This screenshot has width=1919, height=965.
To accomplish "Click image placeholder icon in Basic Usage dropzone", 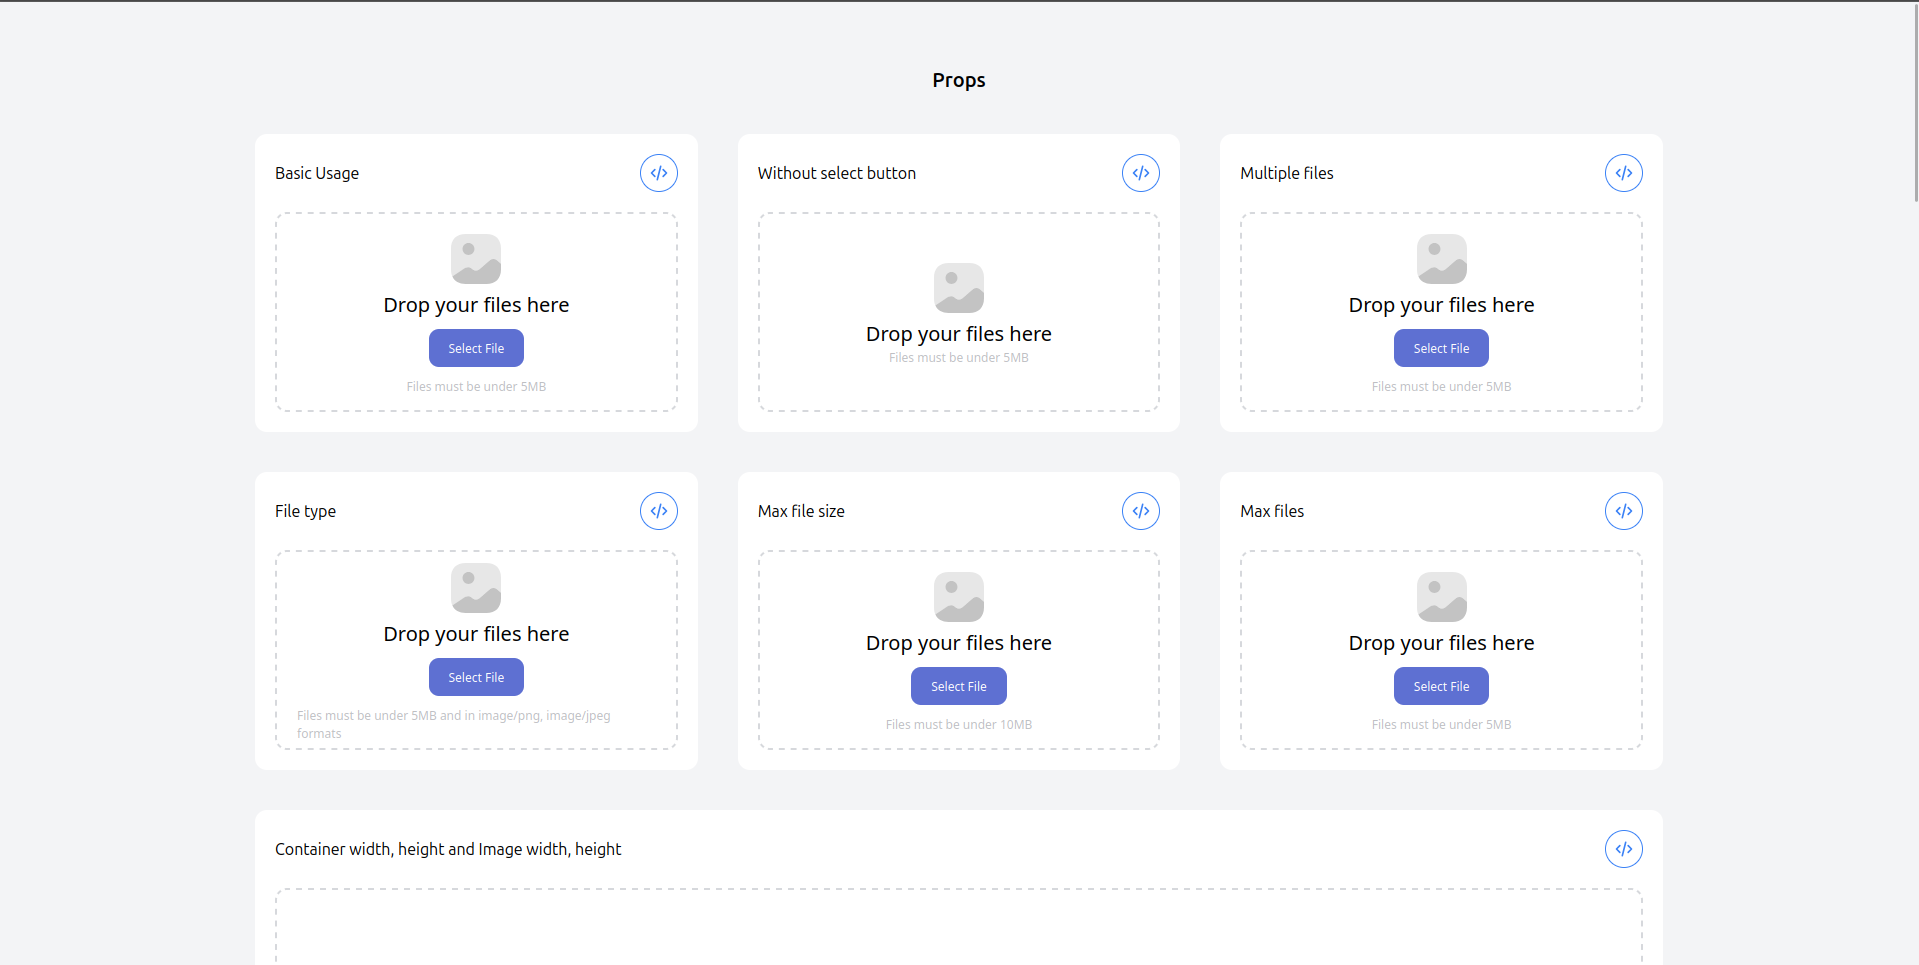I will click(476, 259).
